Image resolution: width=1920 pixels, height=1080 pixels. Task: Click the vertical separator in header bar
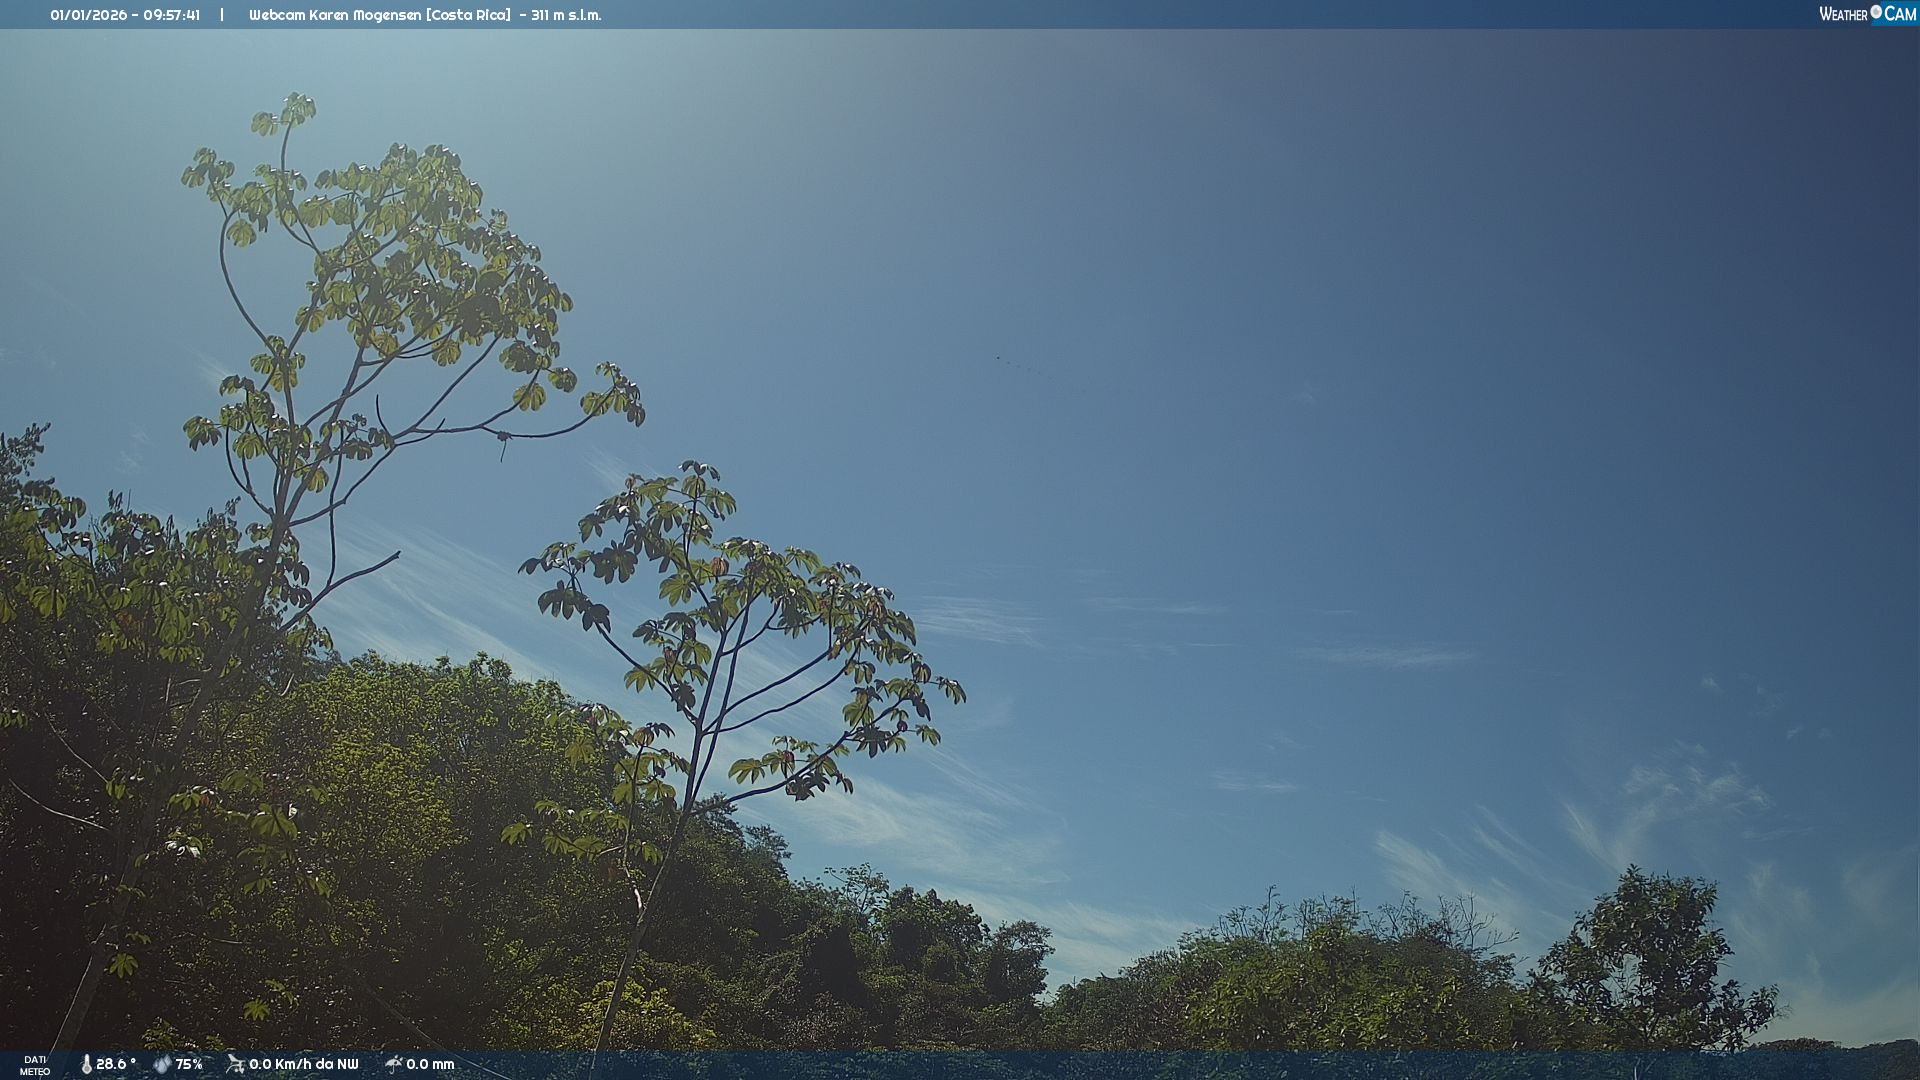click(x=222, y=15)
